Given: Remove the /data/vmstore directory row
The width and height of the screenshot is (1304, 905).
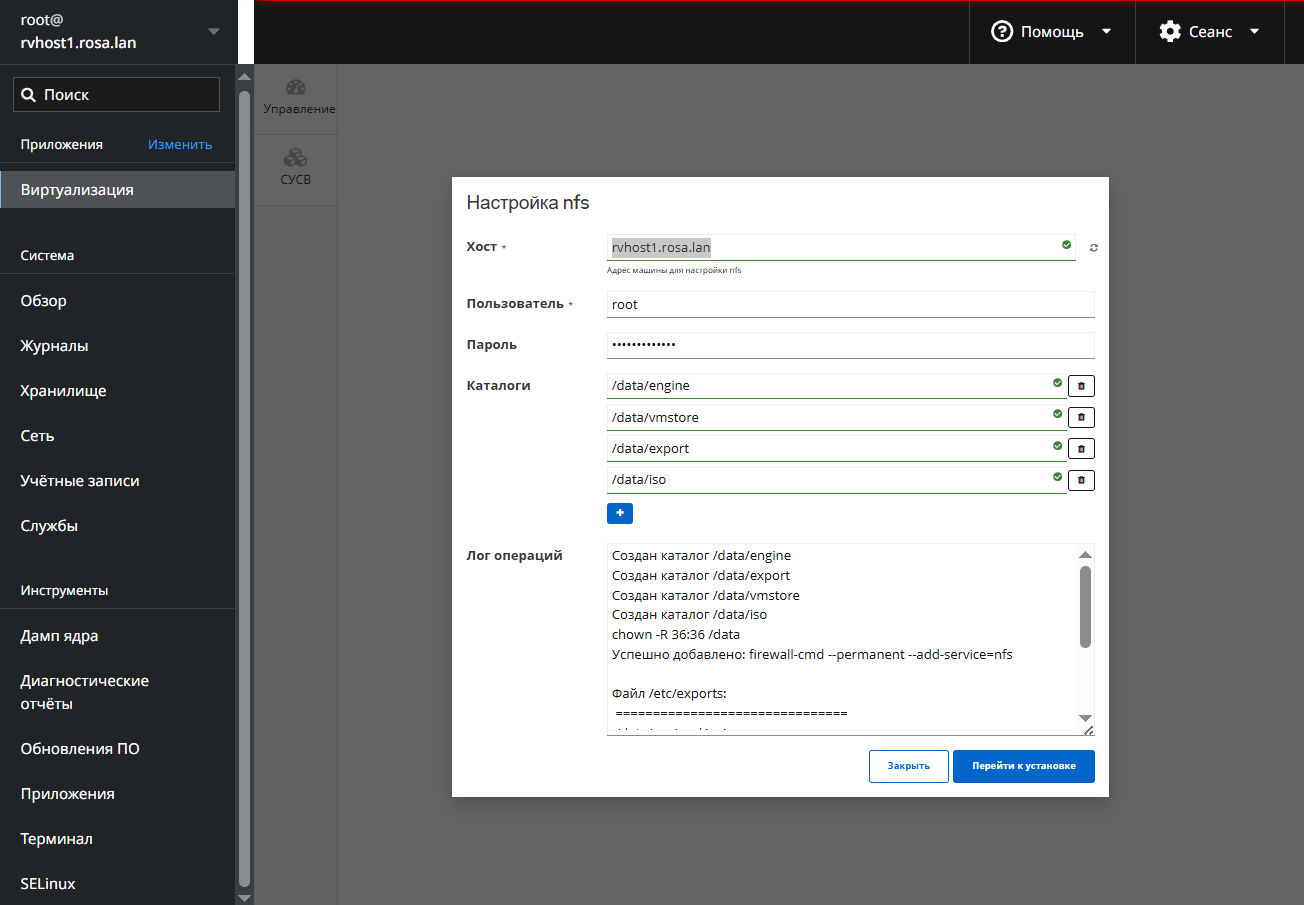Looking at the screenshot, I should [1081, 418].
